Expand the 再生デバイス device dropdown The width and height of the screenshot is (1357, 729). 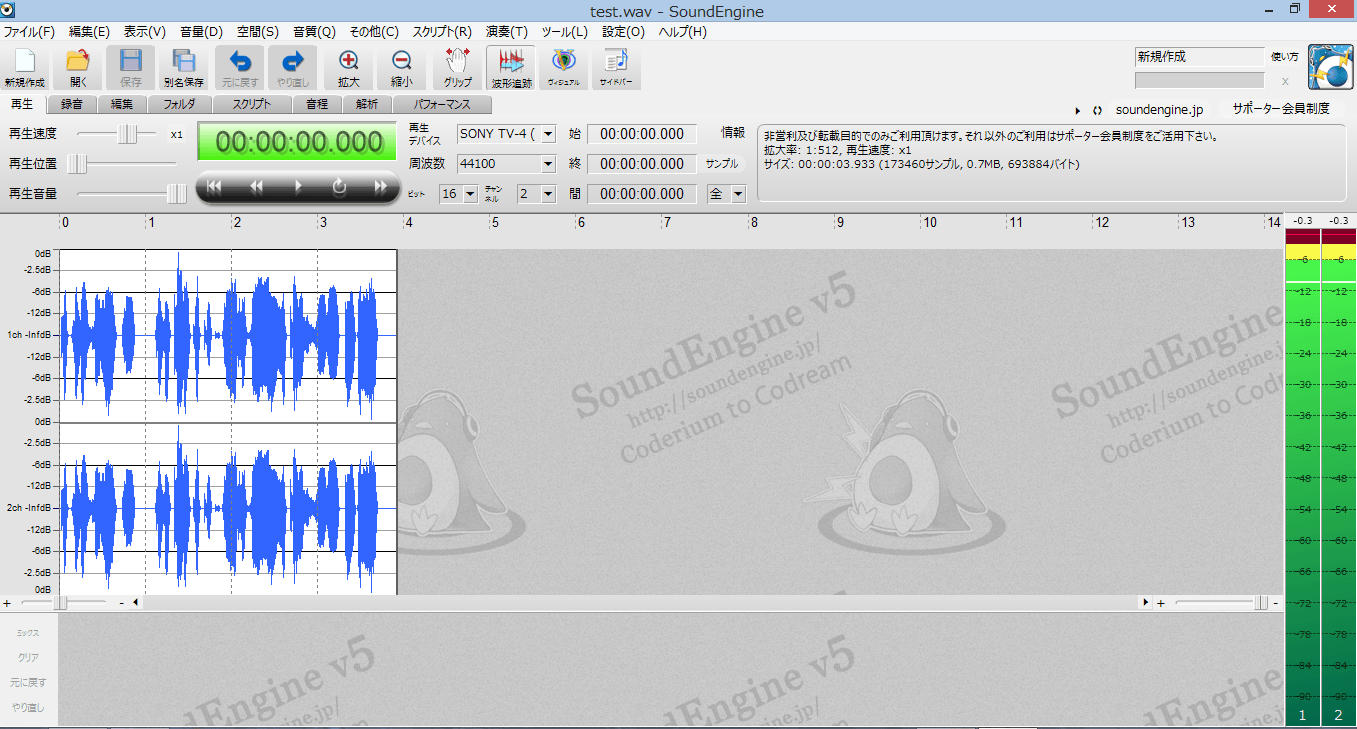(548, 134)
